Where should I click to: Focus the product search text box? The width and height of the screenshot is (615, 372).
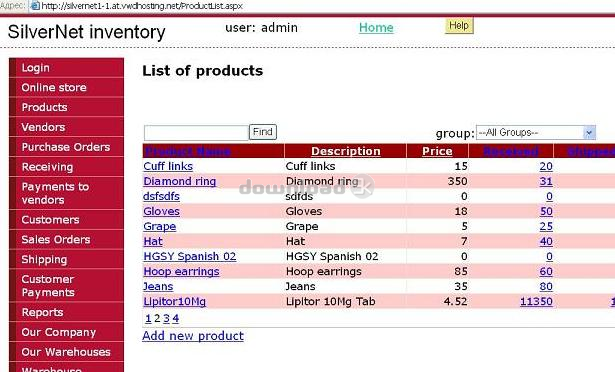tap(196, 133)
